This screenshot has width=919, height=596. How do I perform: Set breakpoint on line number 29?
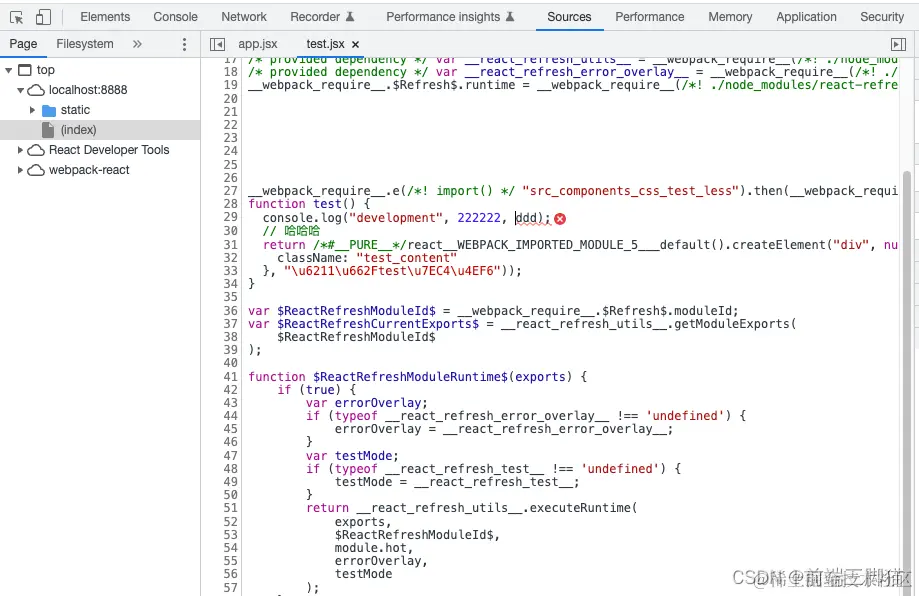pos(230,217)
